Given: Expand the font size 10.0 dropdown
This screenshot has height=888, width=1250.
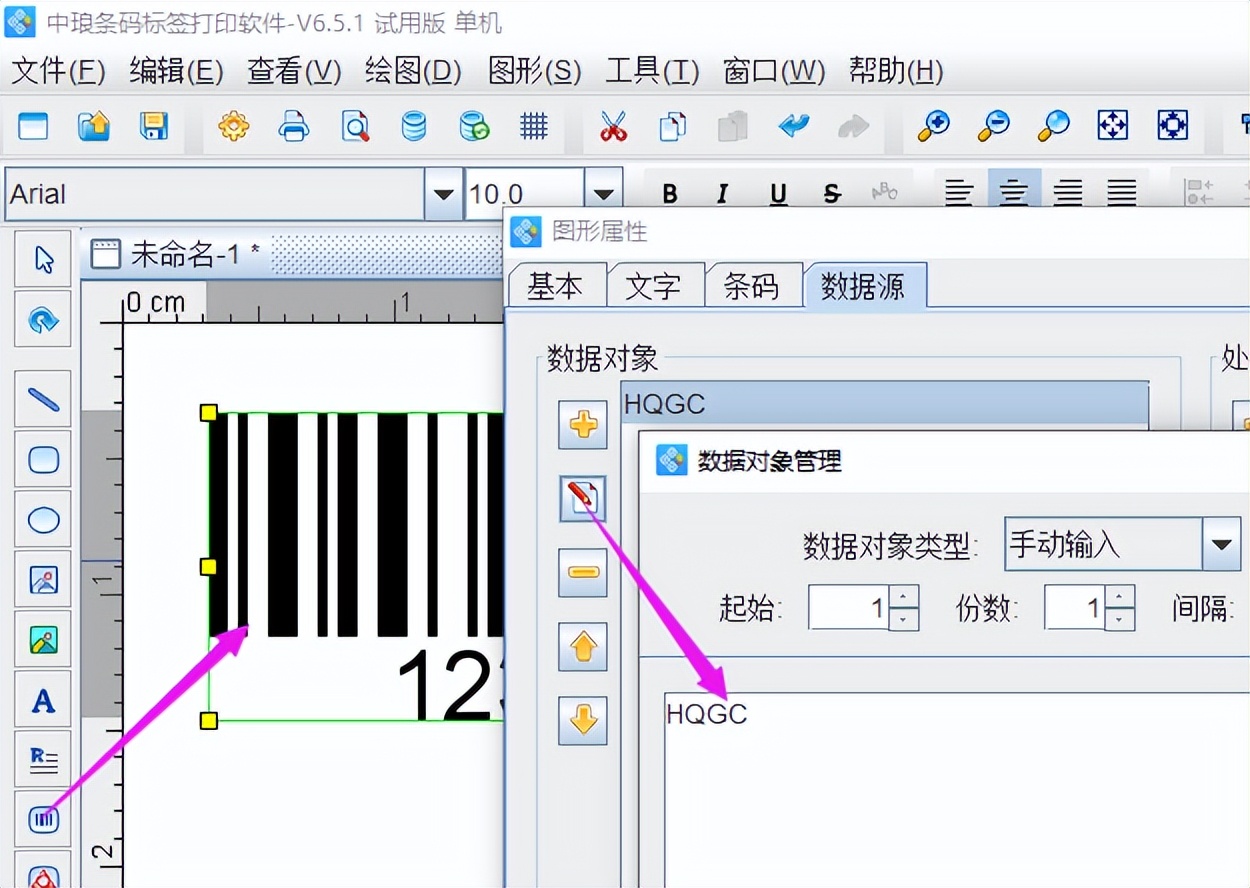Looking at the screenshot, I should click(x=603, y=194).
